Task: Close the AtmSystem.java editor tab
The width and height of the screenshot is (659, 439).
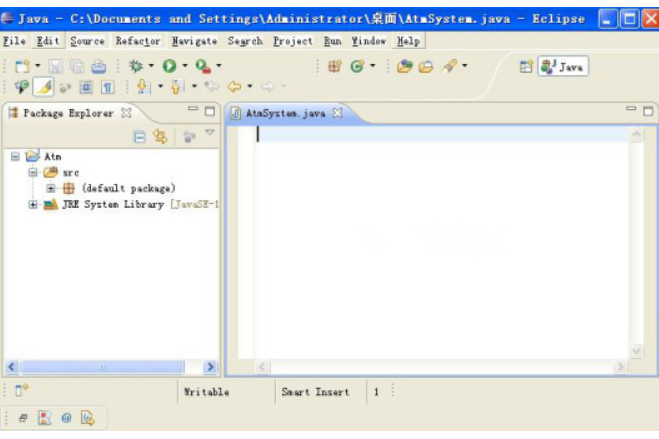Action: [x=337, y=113]
